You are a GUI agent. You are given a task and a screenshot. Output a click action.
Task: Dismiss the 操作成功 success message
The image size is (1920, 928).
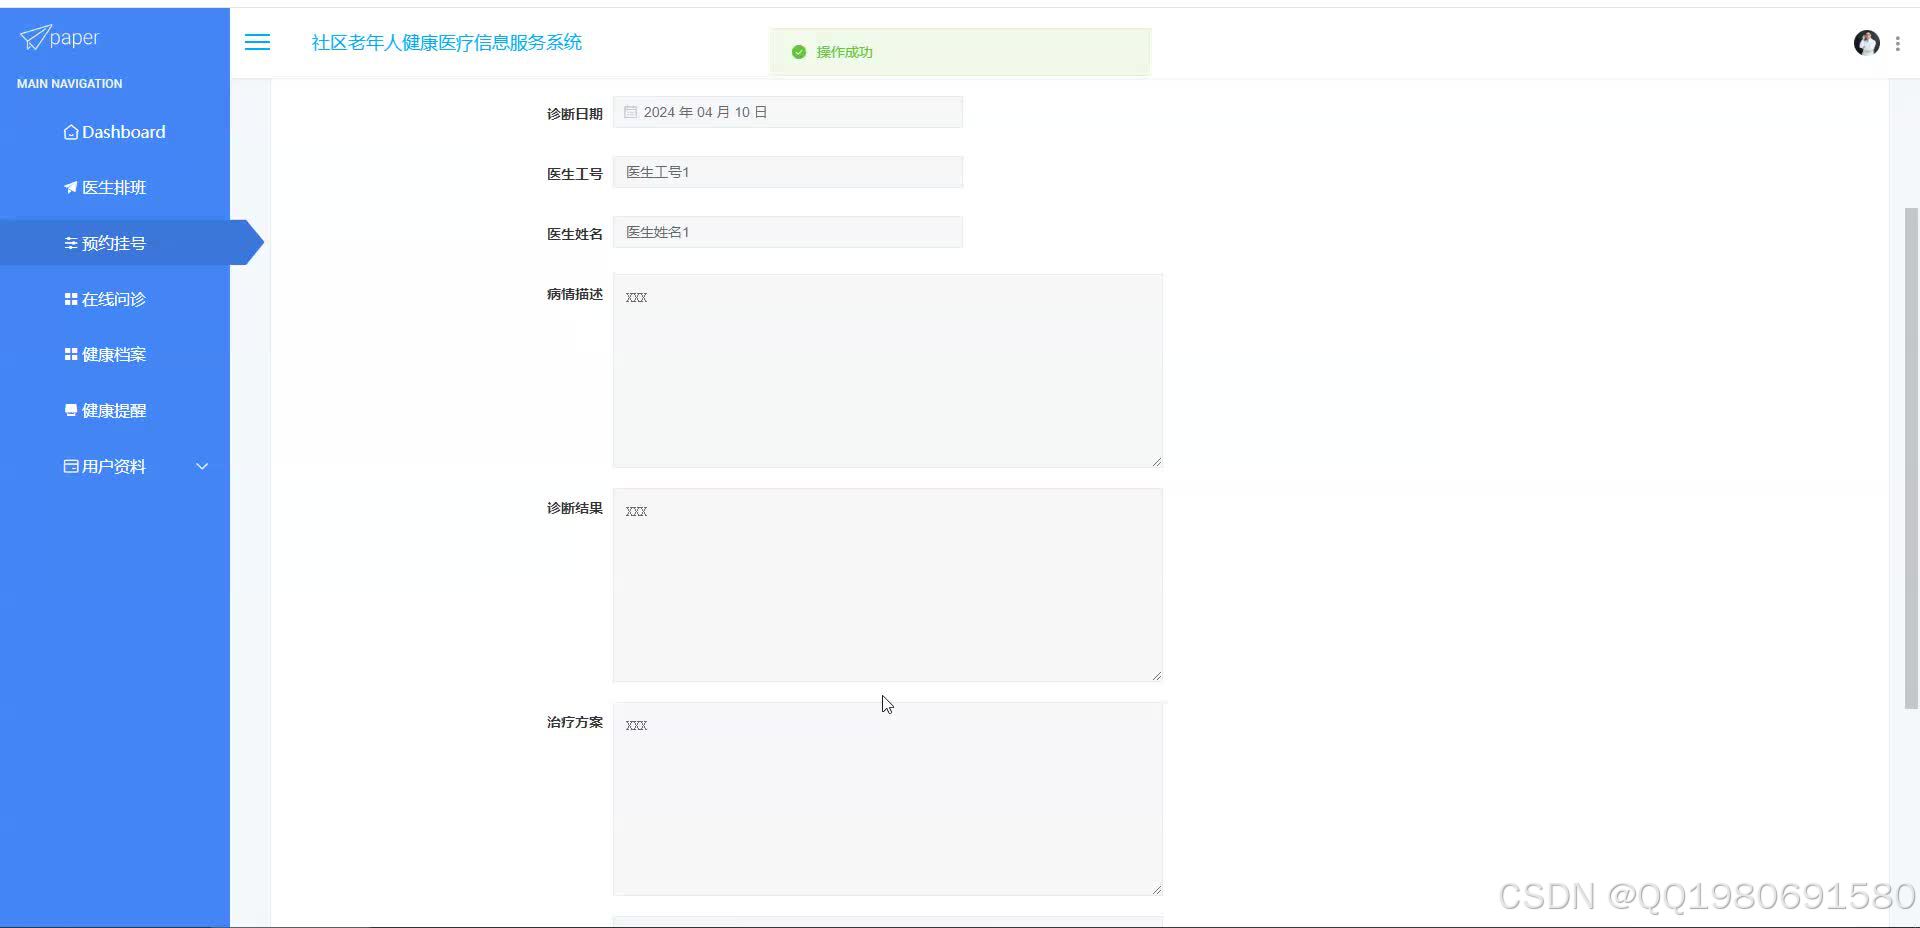tap(958, 51)
